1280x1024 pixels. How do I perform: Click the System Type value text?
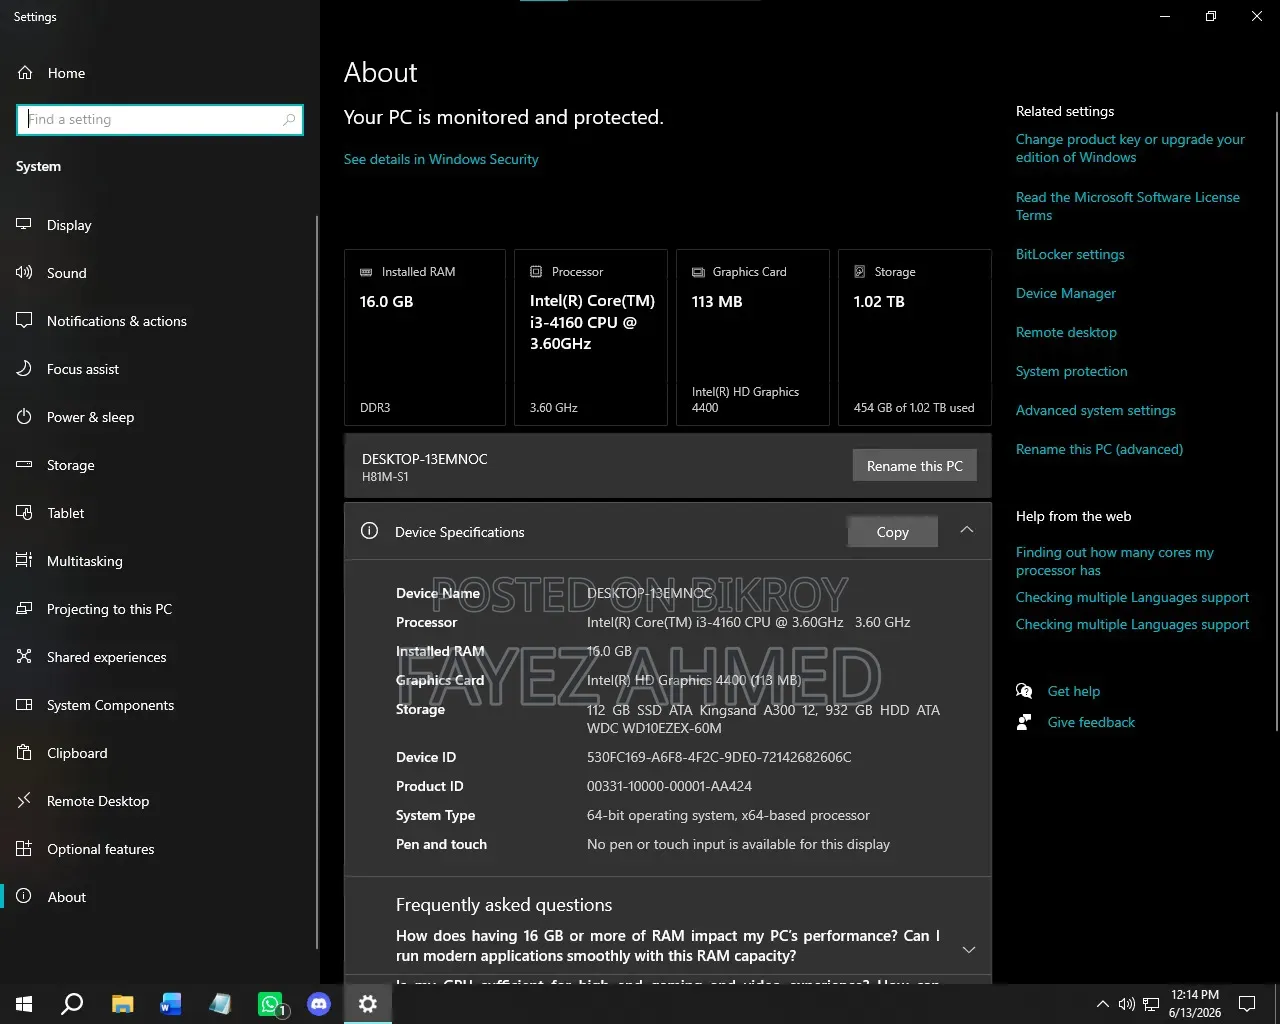click(728, 815)
